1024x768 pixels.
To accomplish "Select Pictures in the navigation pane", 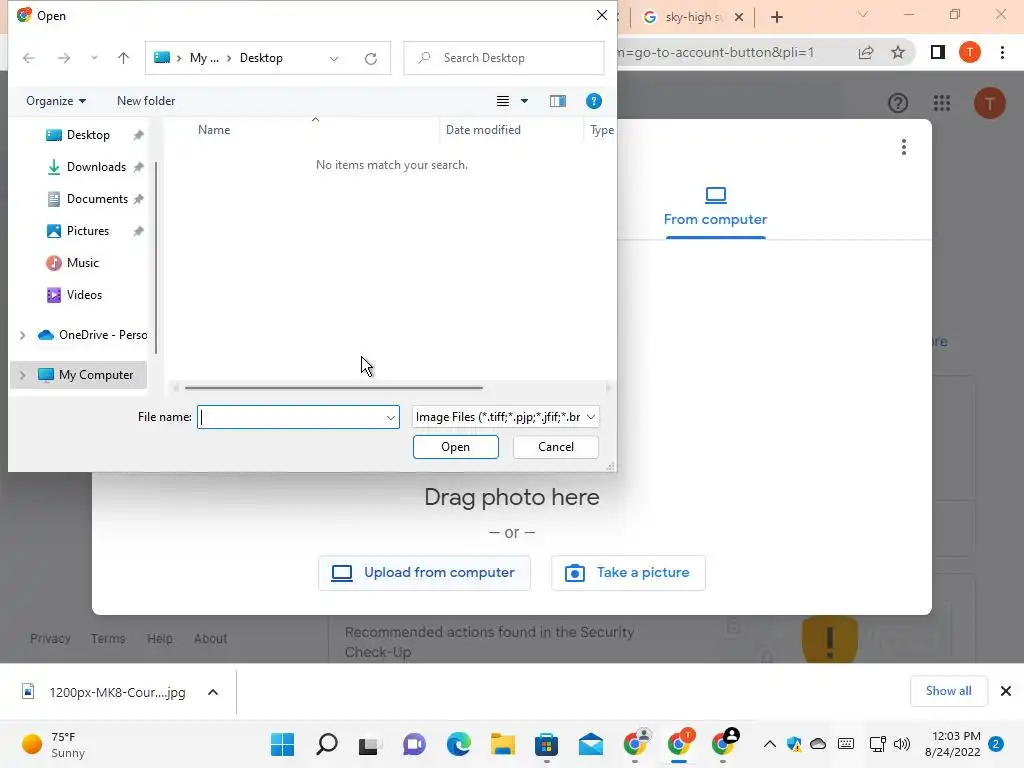I will tap(88, 231).
